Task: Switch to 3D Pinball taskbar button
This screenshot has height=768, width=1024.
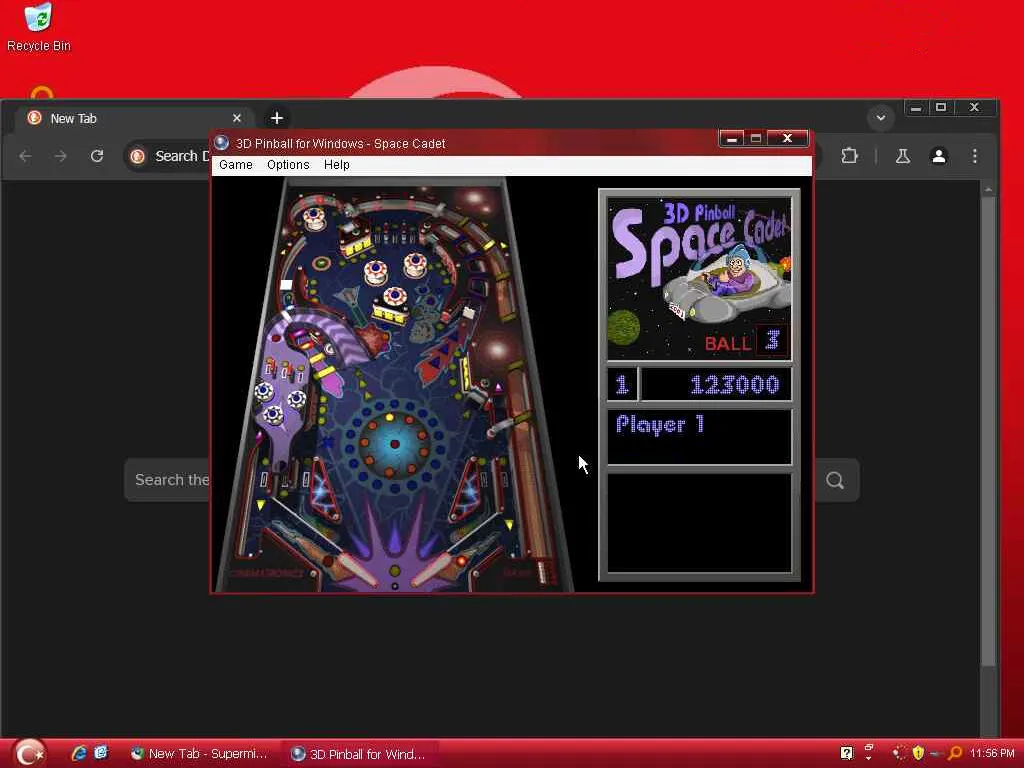Action: (360, 754)
